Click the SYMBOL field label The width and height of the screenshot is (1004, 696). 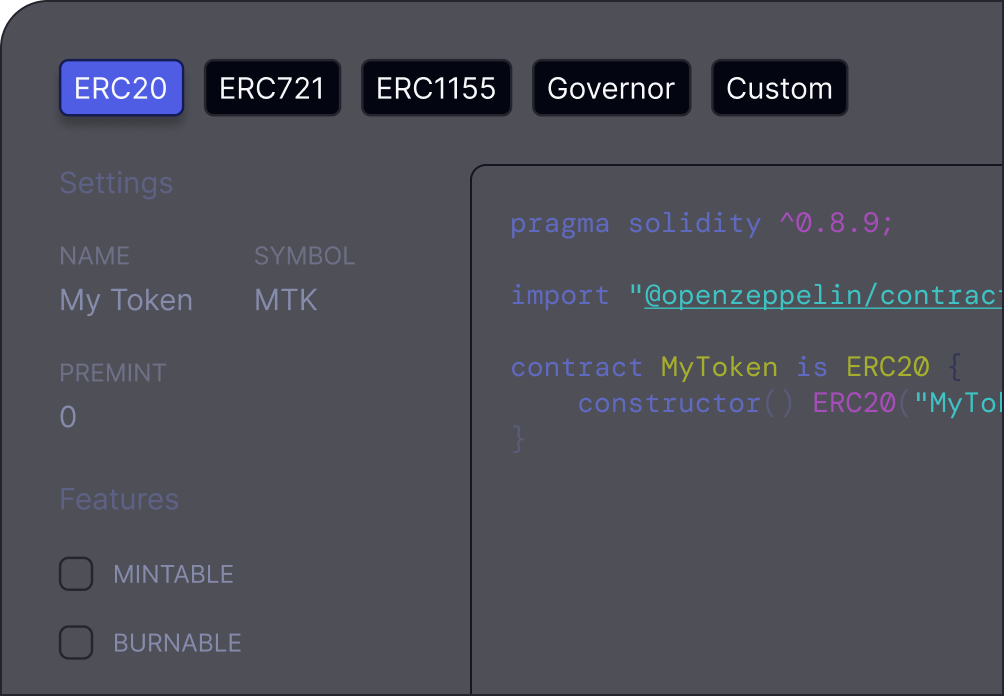(x=304, y=256)
